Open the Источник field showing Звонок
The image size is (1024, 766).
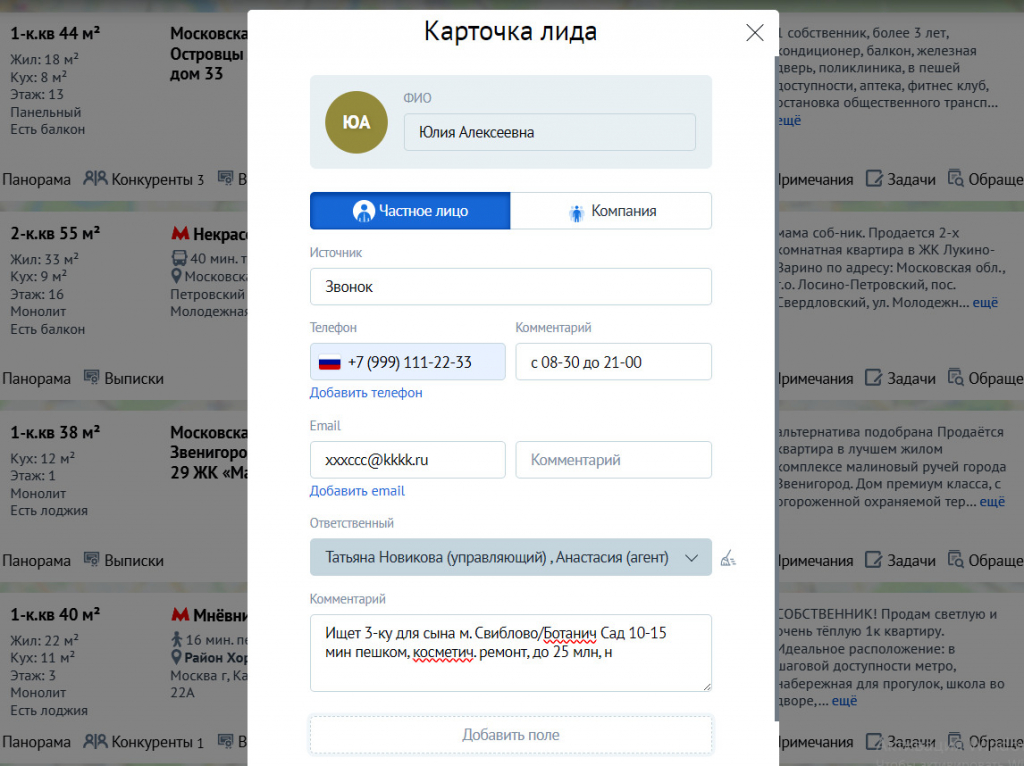(x=511, y=287)
